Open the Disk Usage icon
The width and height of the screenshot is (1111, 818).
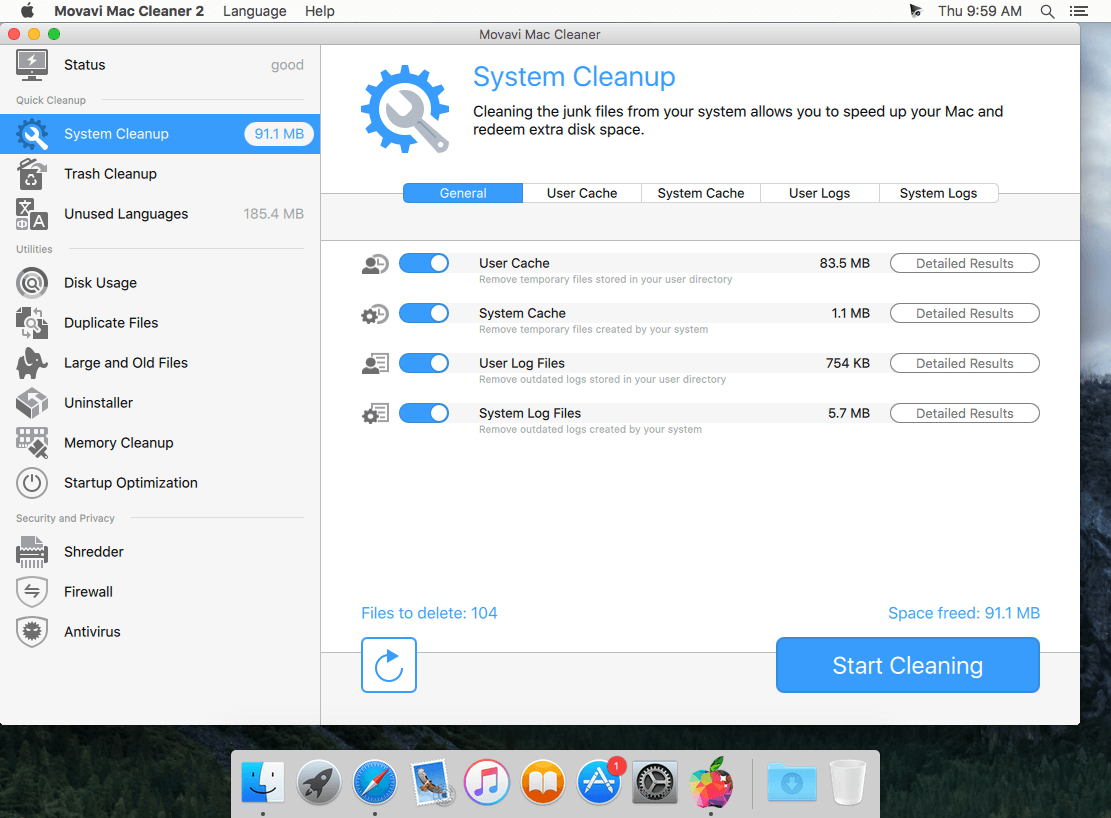click(x=32, y=283)
